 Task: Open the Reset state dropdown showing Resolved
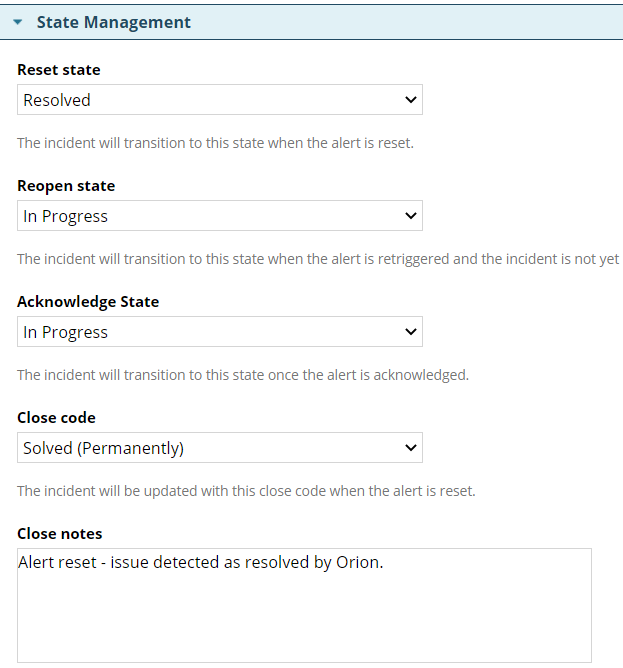coord(219,100)
